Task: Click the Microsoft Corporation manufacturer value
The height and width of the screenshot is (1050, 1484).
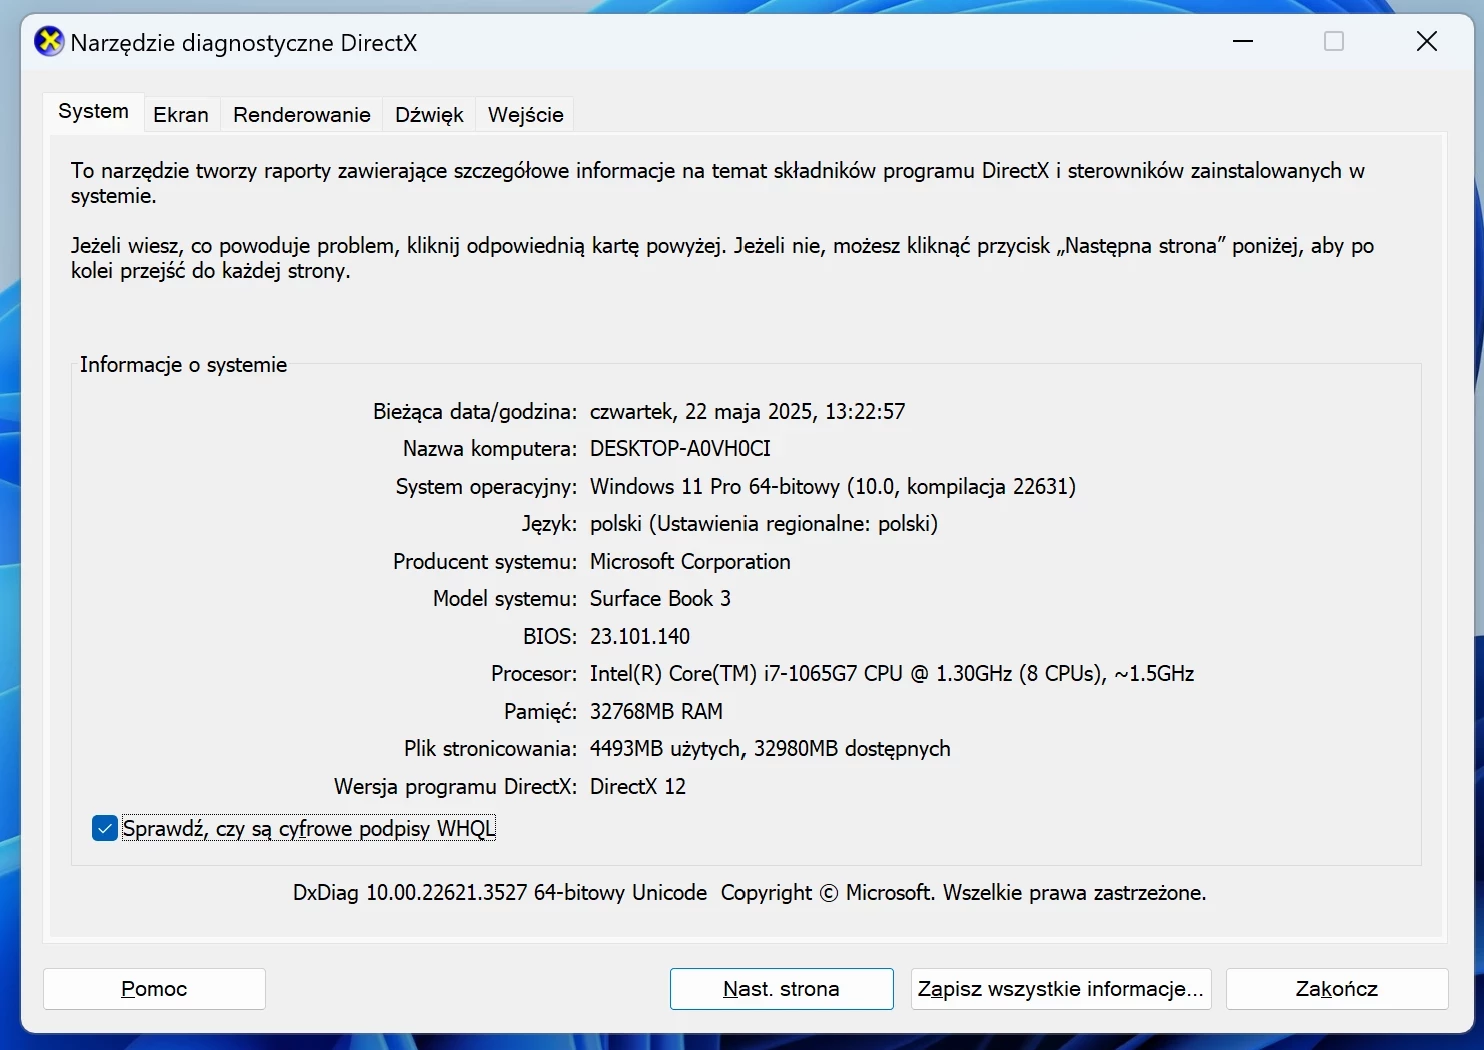Action: pos(690,562)
